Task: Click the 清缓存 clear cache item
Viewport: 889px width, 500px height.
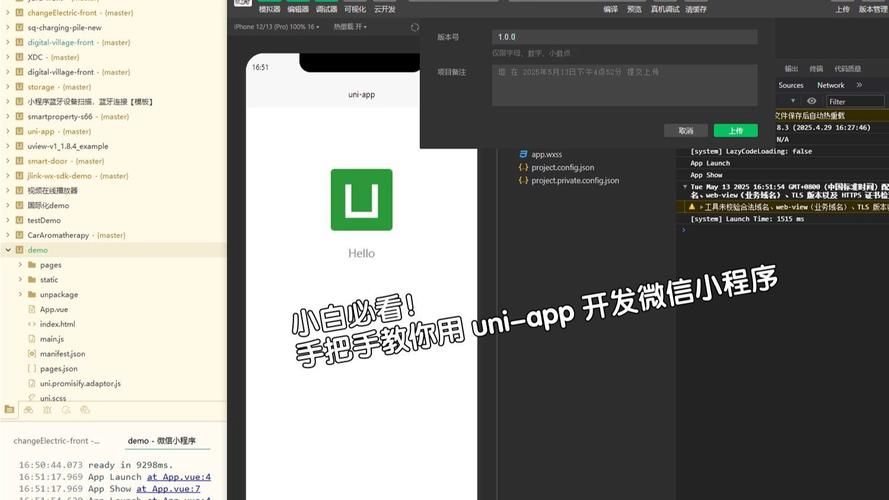Action: [696, 9]
